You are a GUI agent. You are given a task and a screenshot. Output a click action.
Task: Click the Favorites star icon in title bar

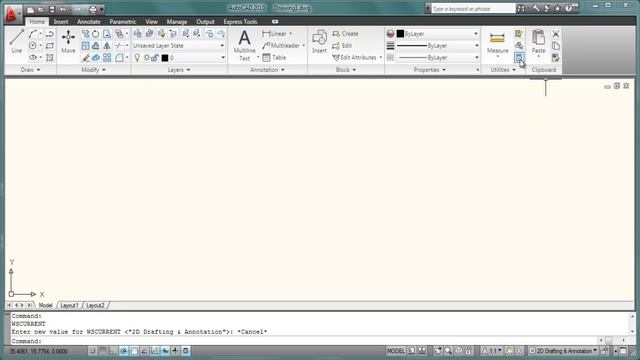[x=557, y=9]
